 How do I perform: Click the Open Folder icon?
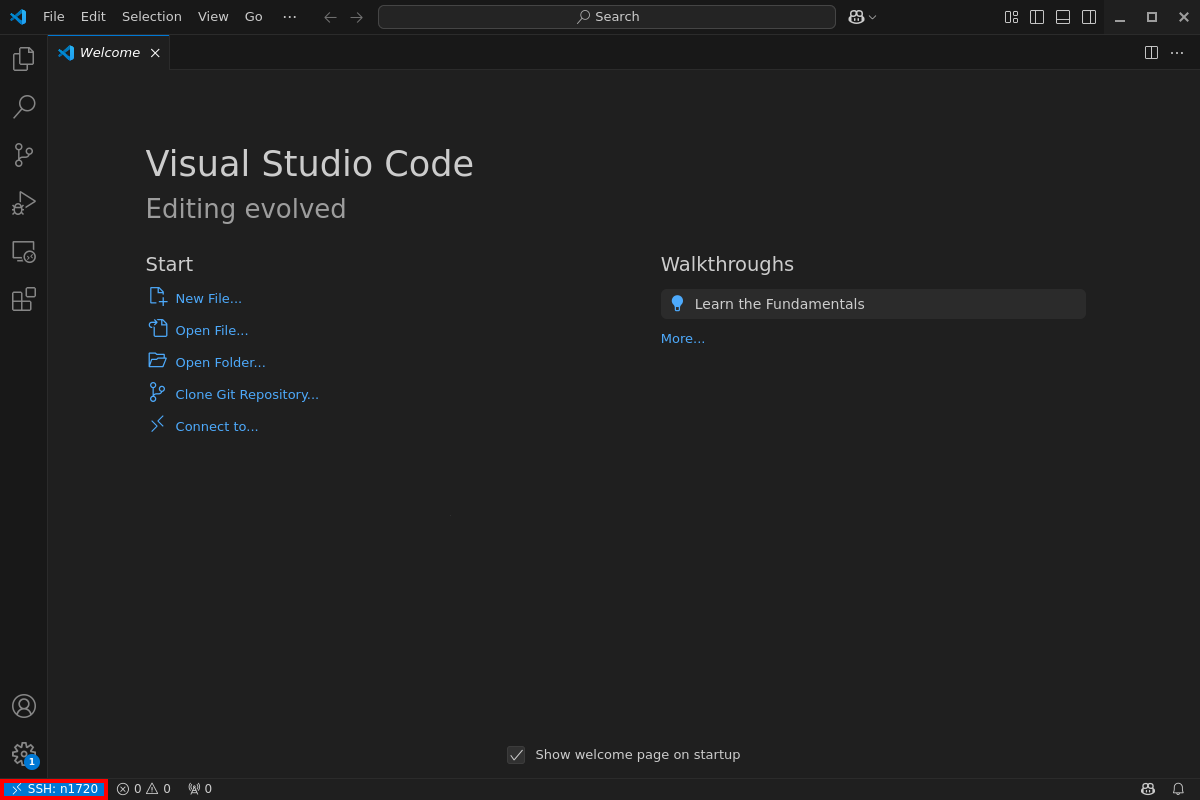pyautogui.click(x=158, y=360)
